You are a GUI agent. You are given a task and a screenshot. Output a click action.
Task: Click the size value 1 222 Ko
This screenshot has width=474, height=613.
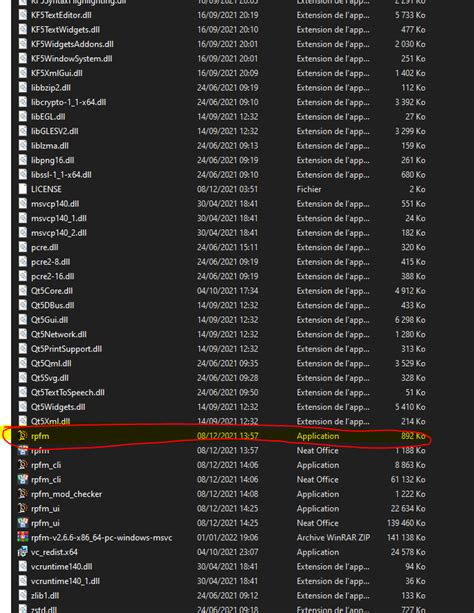(x=410, y=494)
